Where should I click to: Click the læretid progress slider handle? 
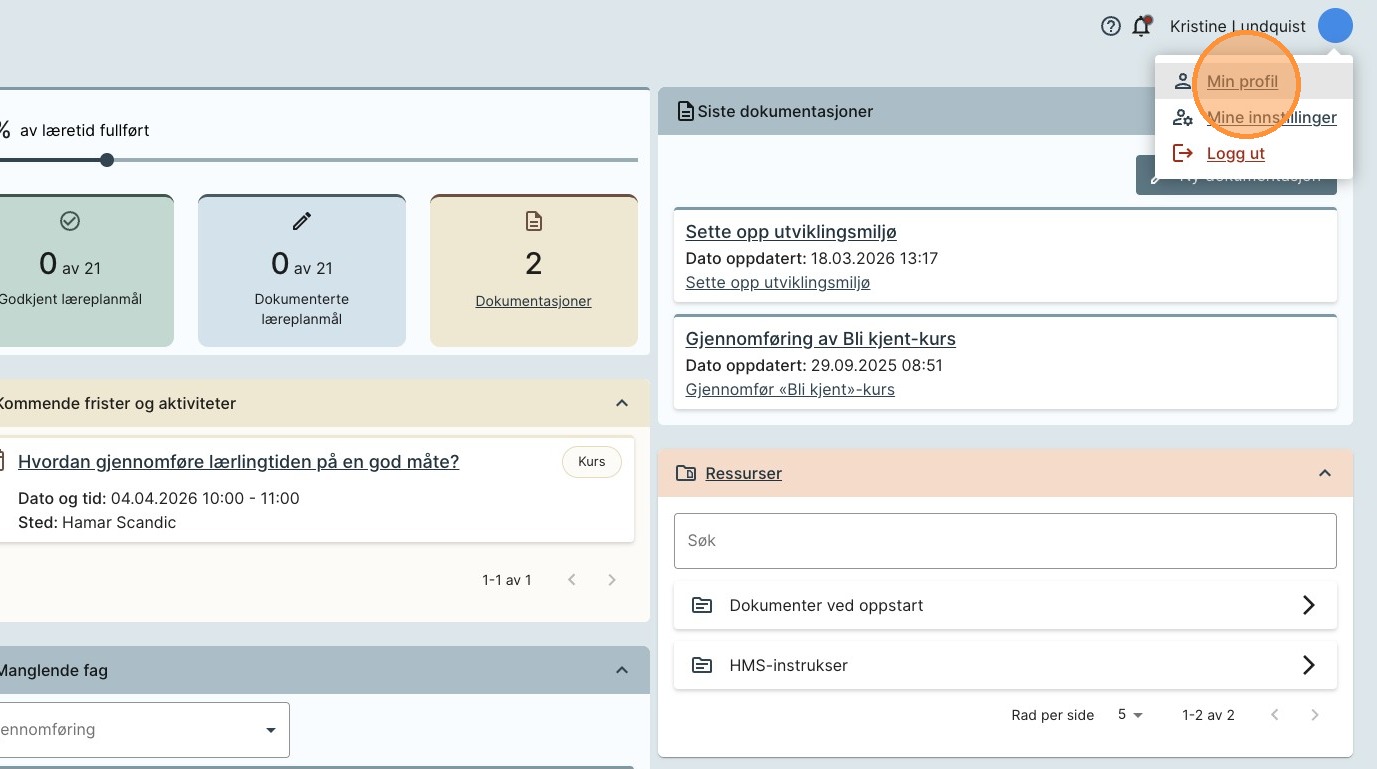(x=107, y=160)
